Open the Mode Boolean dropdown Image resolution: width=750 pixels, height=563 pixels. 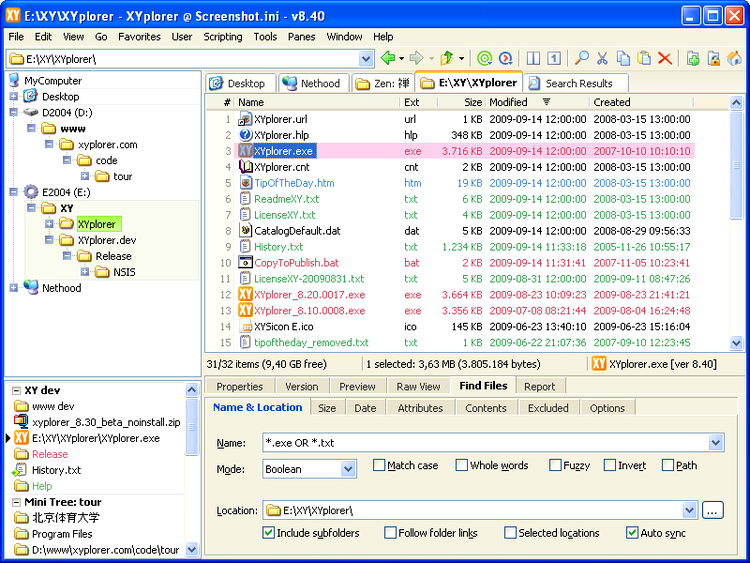[348, 469]
